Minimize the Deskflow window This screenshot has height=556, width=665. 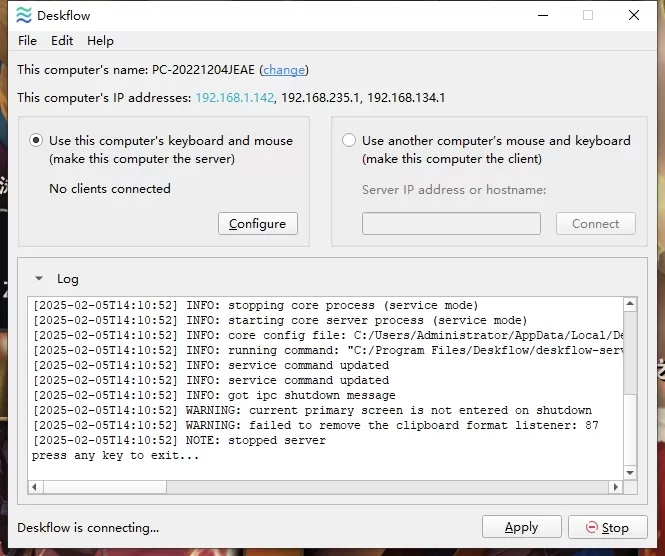coord(543,15)
